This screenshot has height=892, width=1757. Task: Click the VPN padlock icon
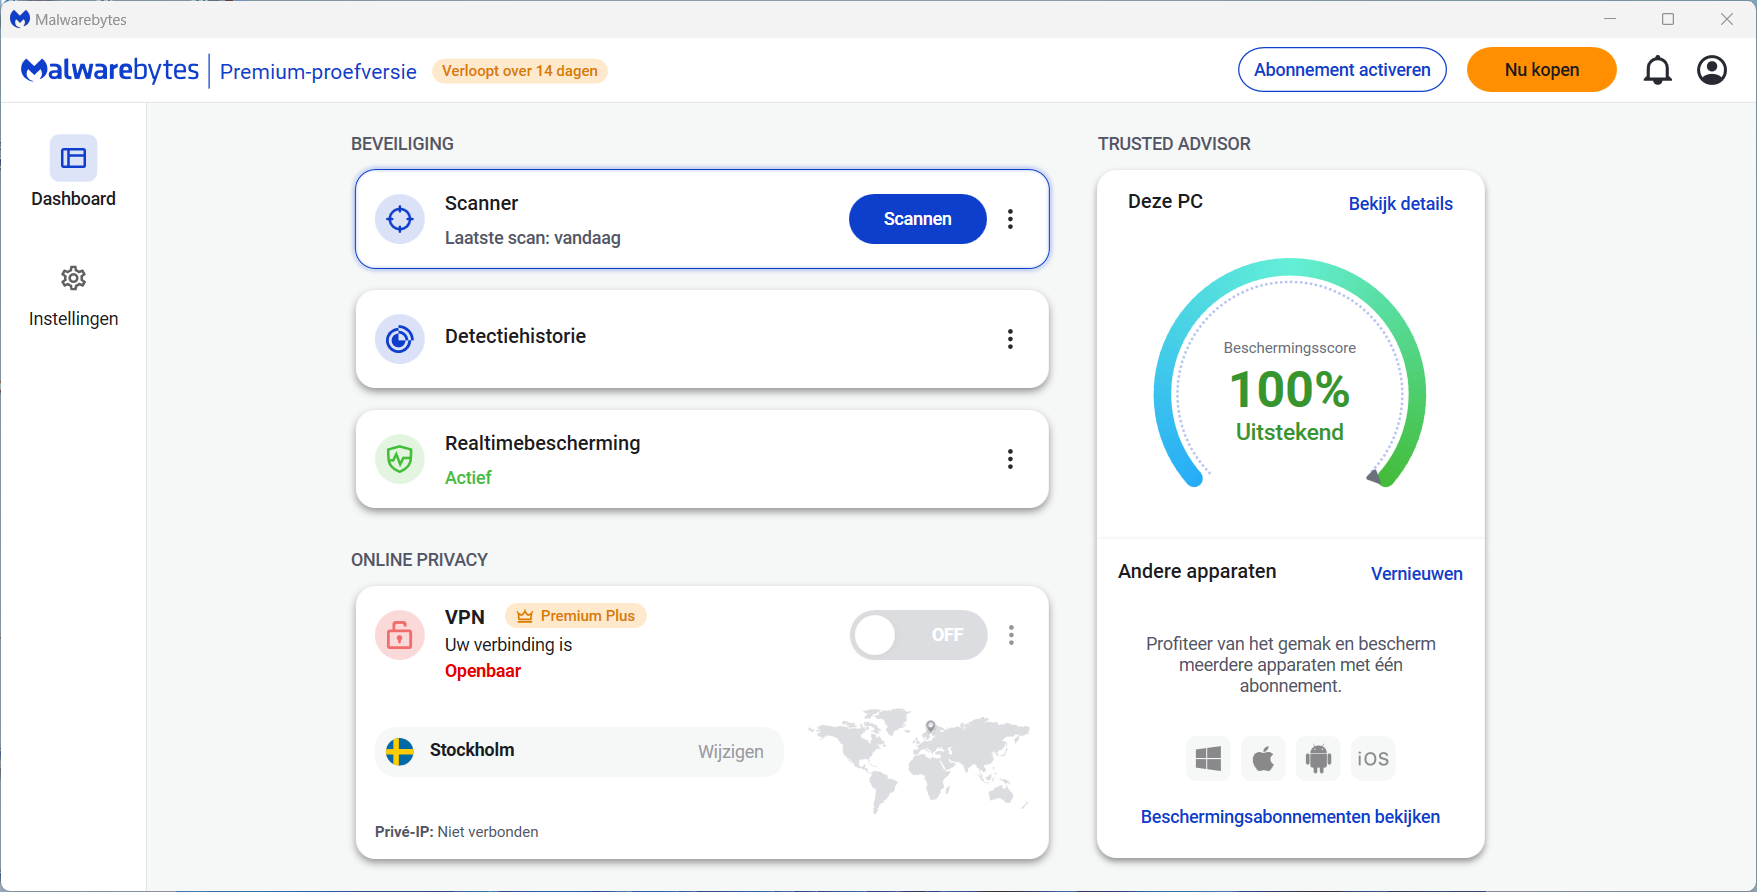click(x=400, y=635)
